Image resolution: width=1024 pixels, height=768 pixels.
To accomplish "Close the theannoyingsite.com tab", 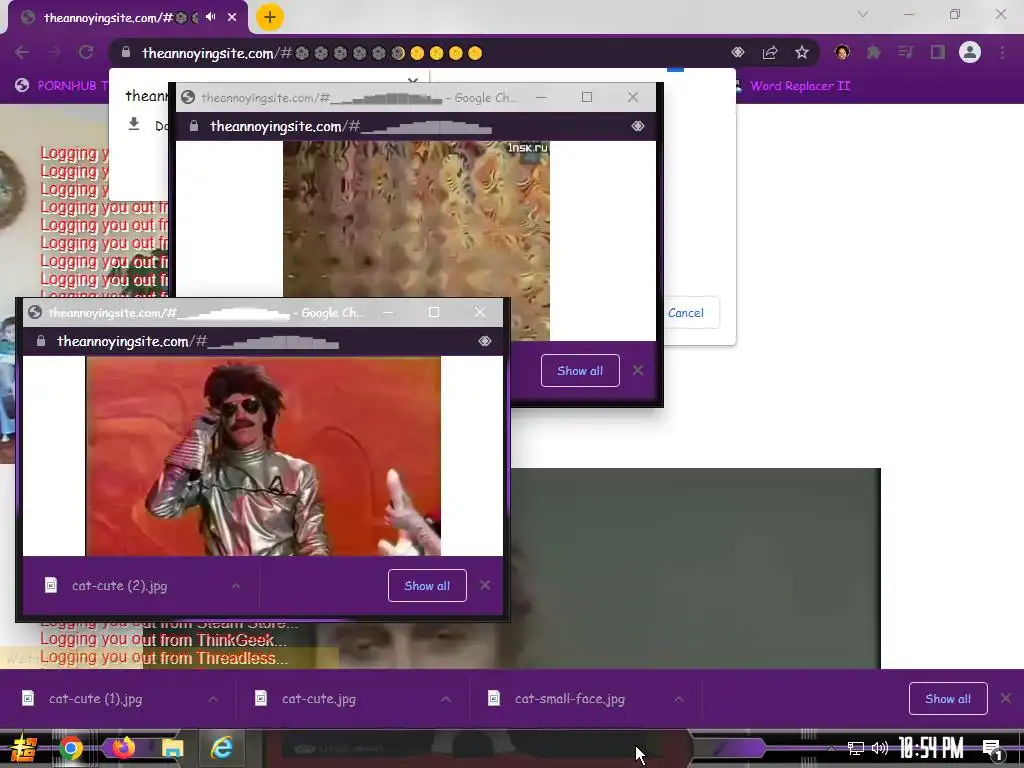I will click(x=232, y=17).
